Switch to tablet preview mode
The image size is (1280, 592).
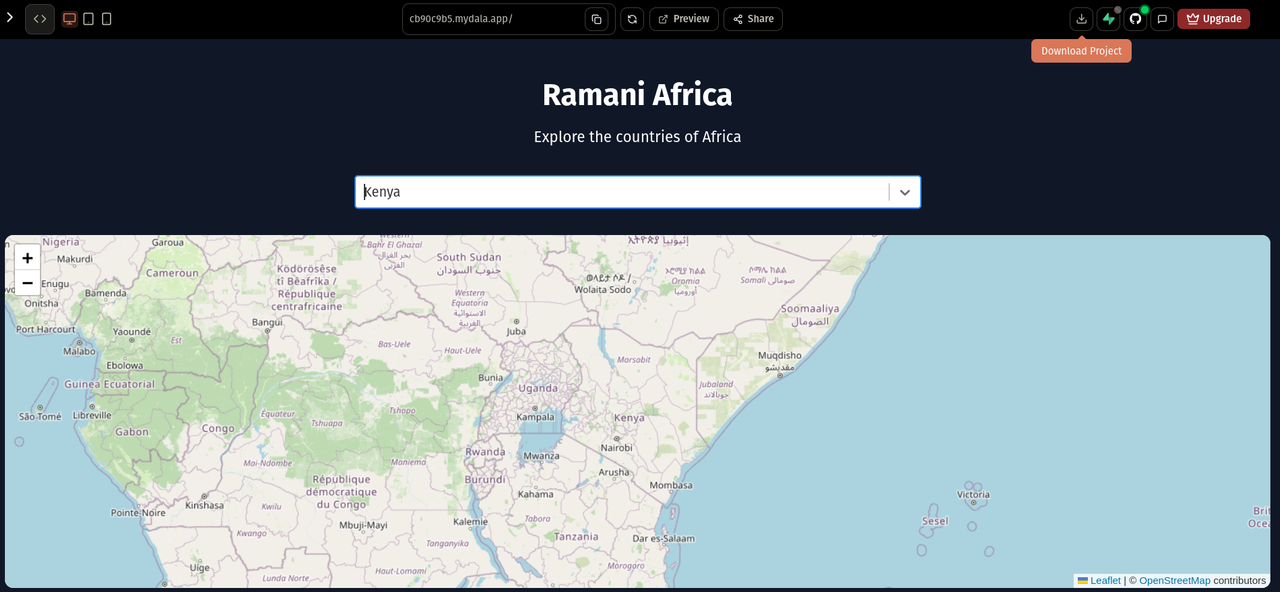point(88,19)
